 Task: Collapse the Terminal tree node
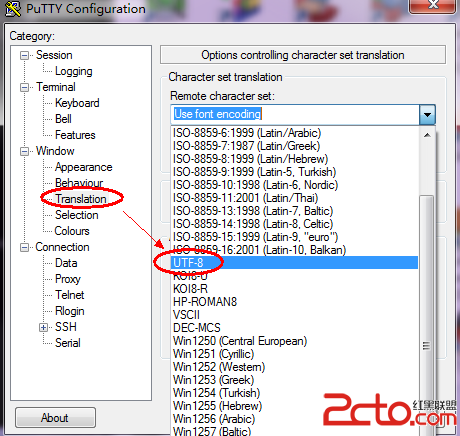pyautogui.click(x=24, y=87)
